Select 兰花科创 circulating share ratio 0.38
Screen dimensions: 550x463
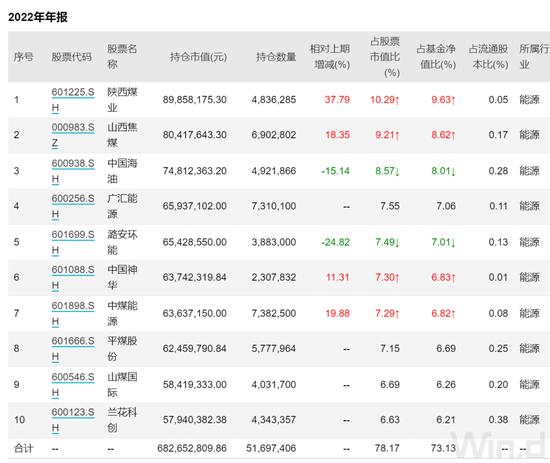(498, 420)
